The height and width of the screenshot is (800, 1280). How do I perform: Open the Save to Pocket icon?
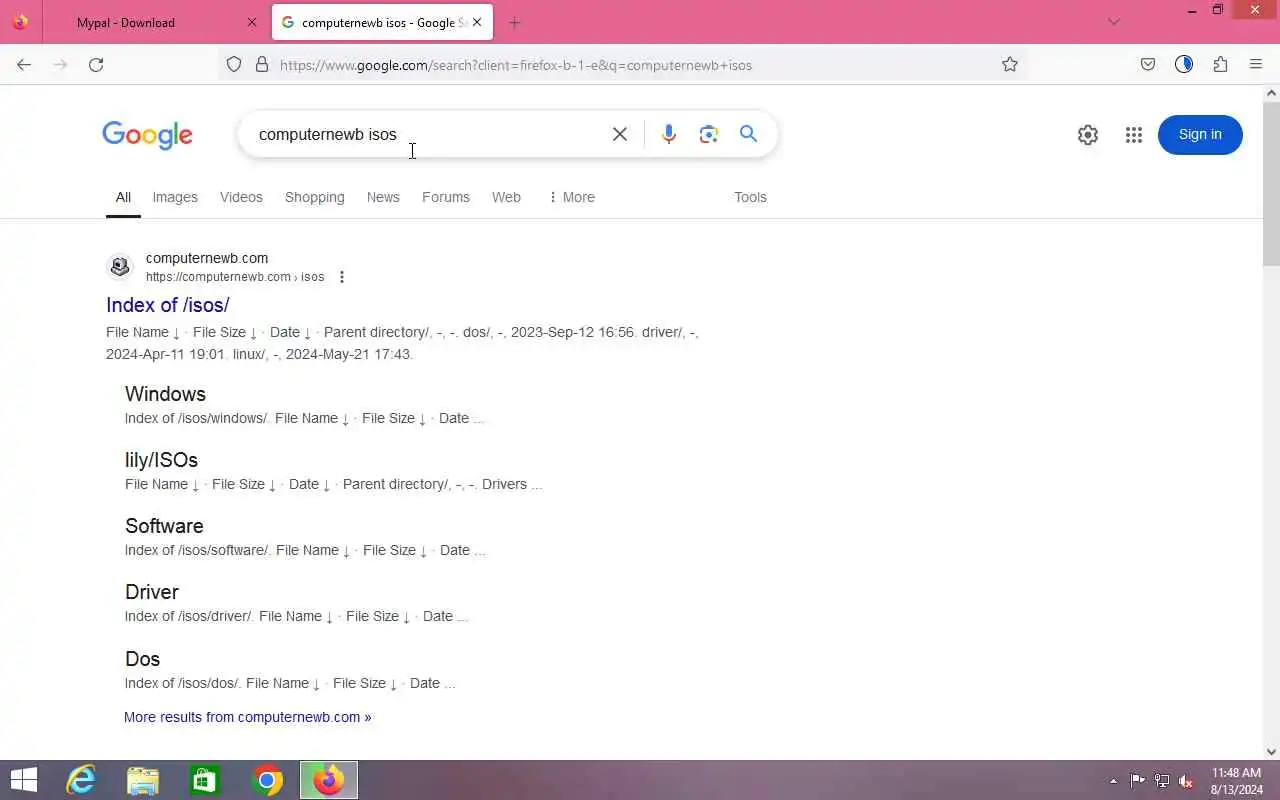[1148, 65]
